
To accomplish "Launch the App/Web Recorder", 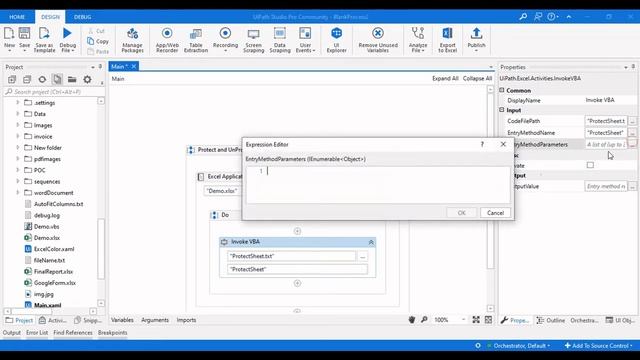I will (x=167, y=40).
